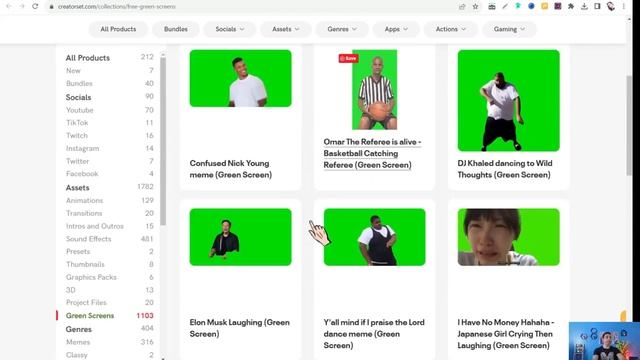This screenshot has height=360, width=640.
Task: Select the Genres sidebar heading
Action: (79, 329)
